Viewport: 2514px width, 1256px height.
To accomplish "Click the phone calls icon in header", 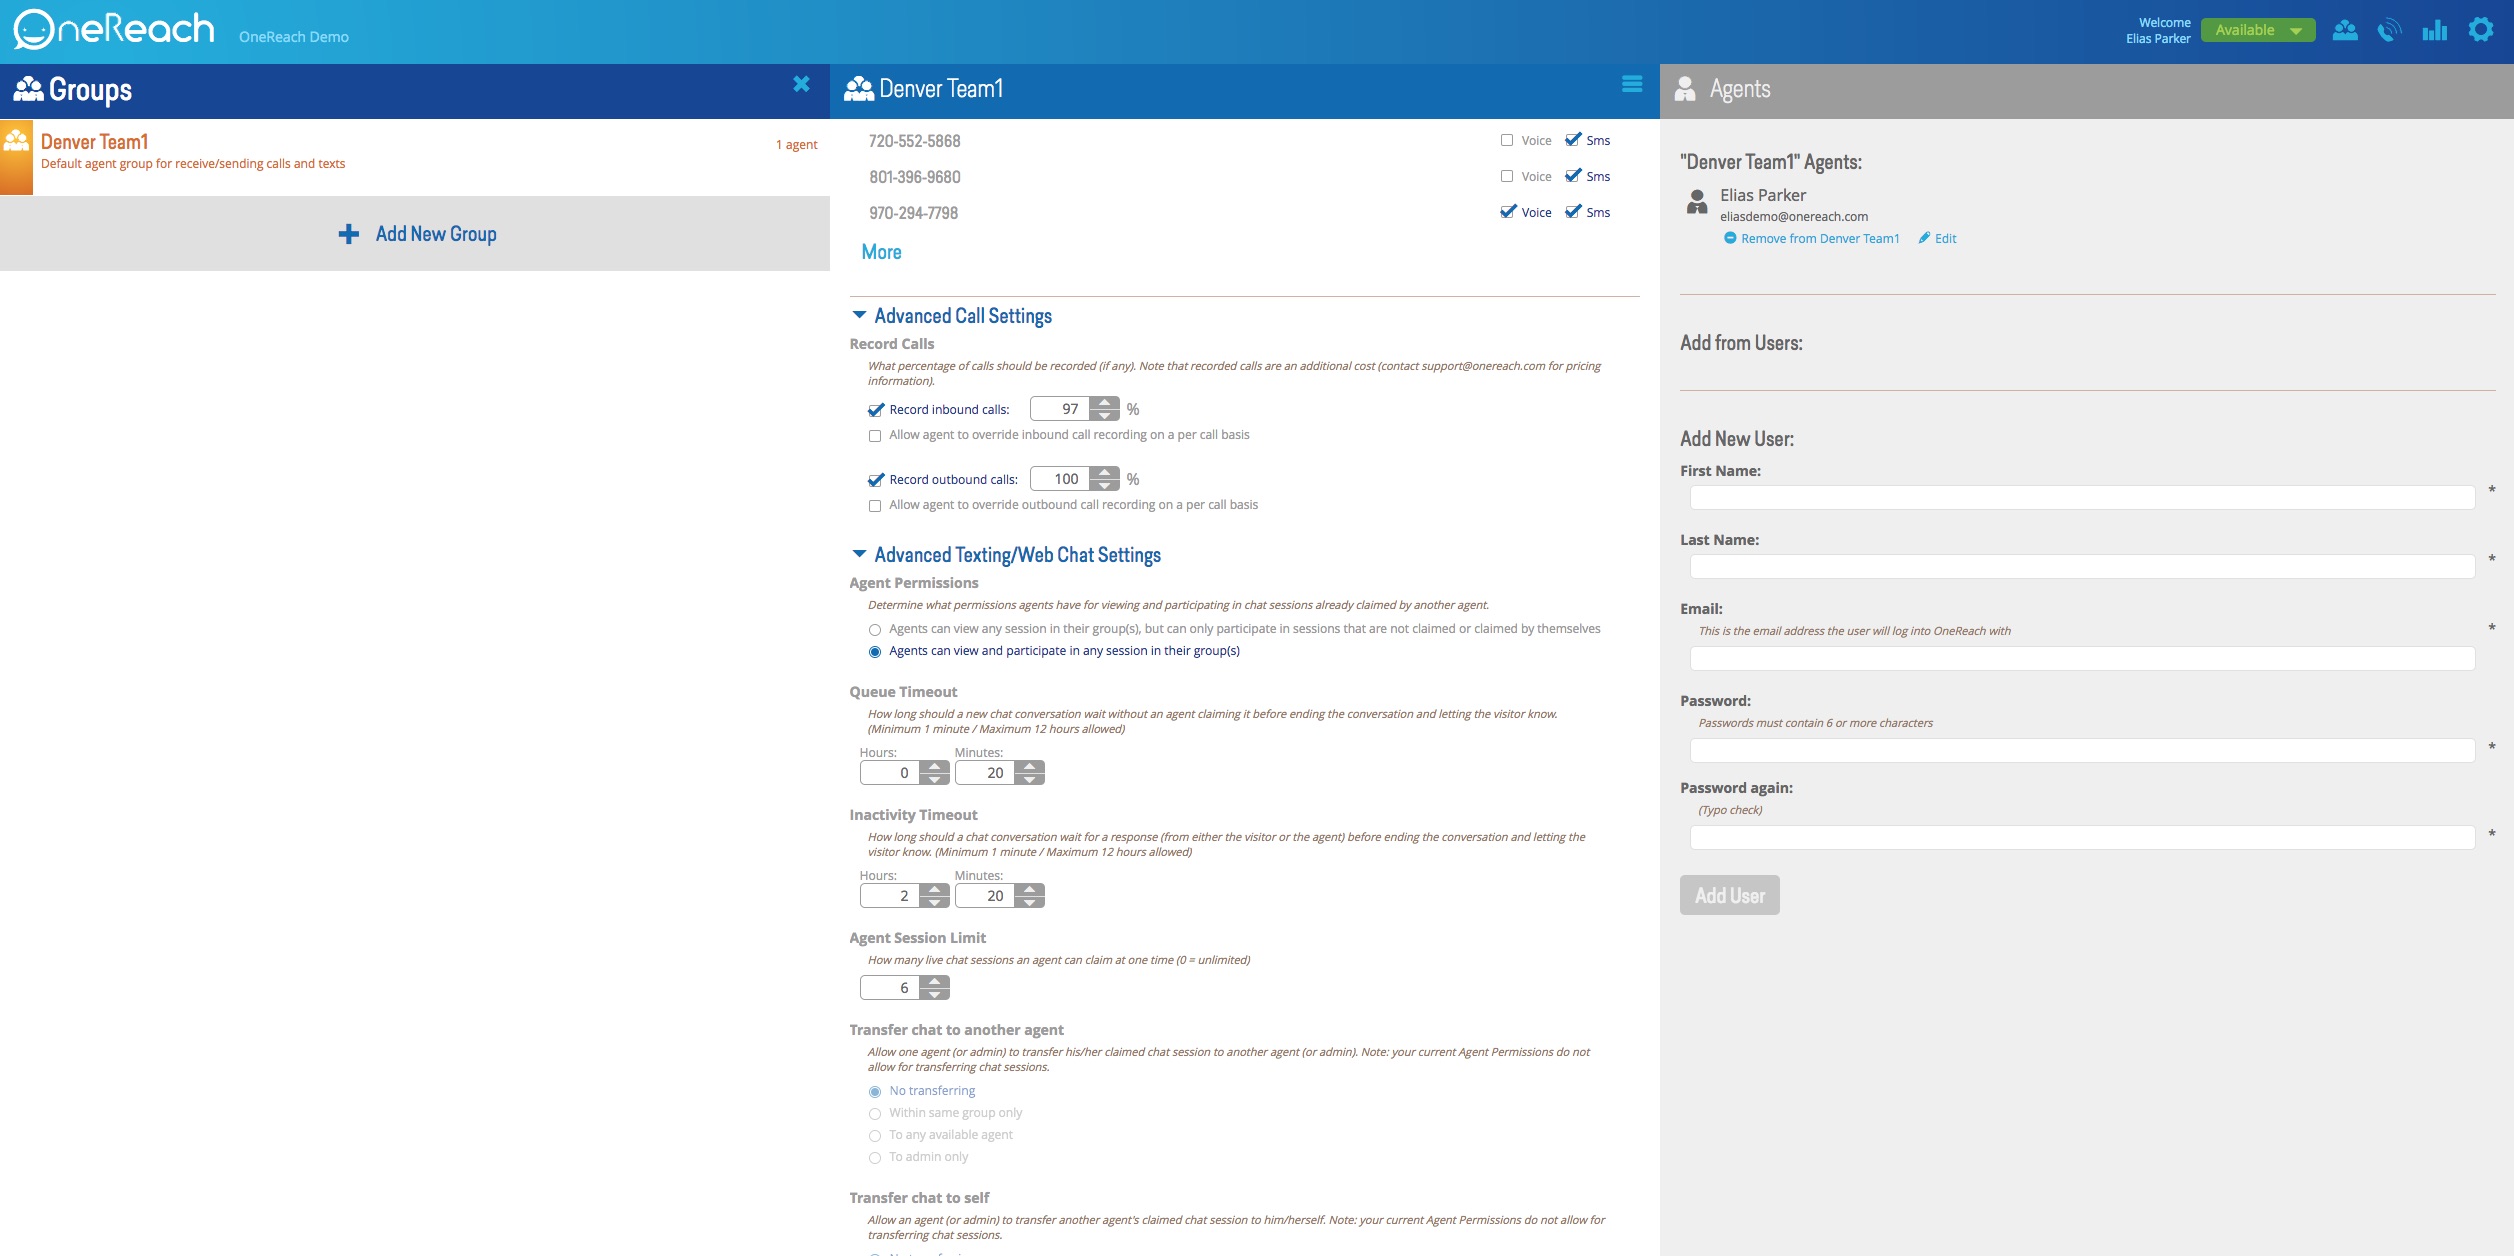I will [2389, 30].
